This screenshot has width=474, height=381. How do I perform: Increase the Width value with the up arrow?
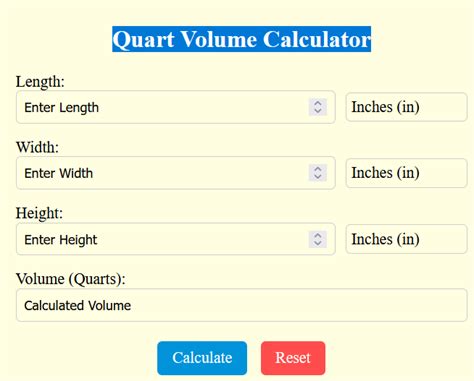(318, 169)
